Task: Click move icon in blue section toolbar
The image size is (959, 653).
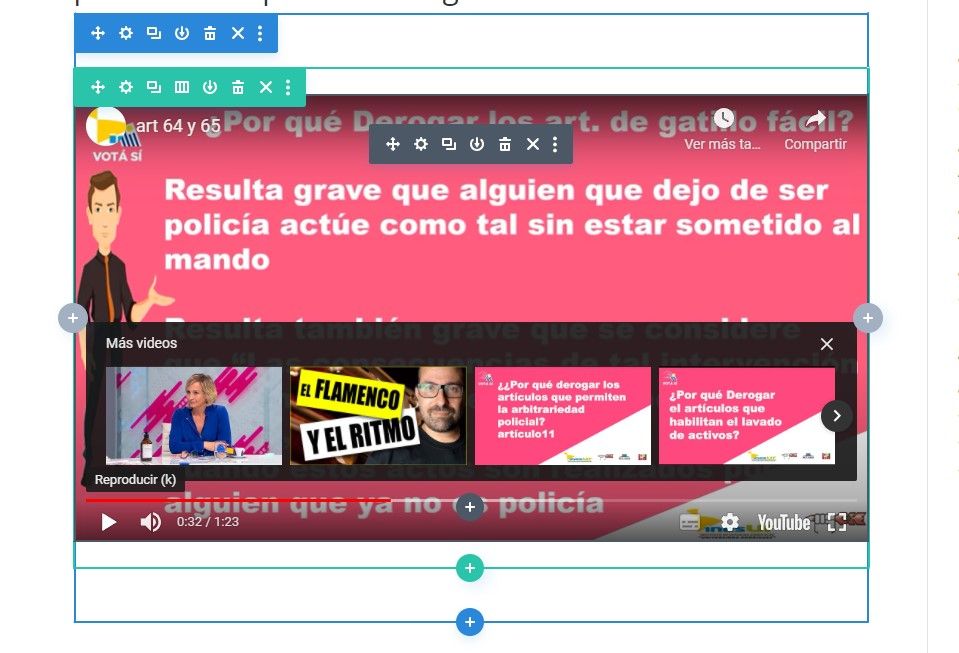Action: pyautogui.click(x=98, y=33)
